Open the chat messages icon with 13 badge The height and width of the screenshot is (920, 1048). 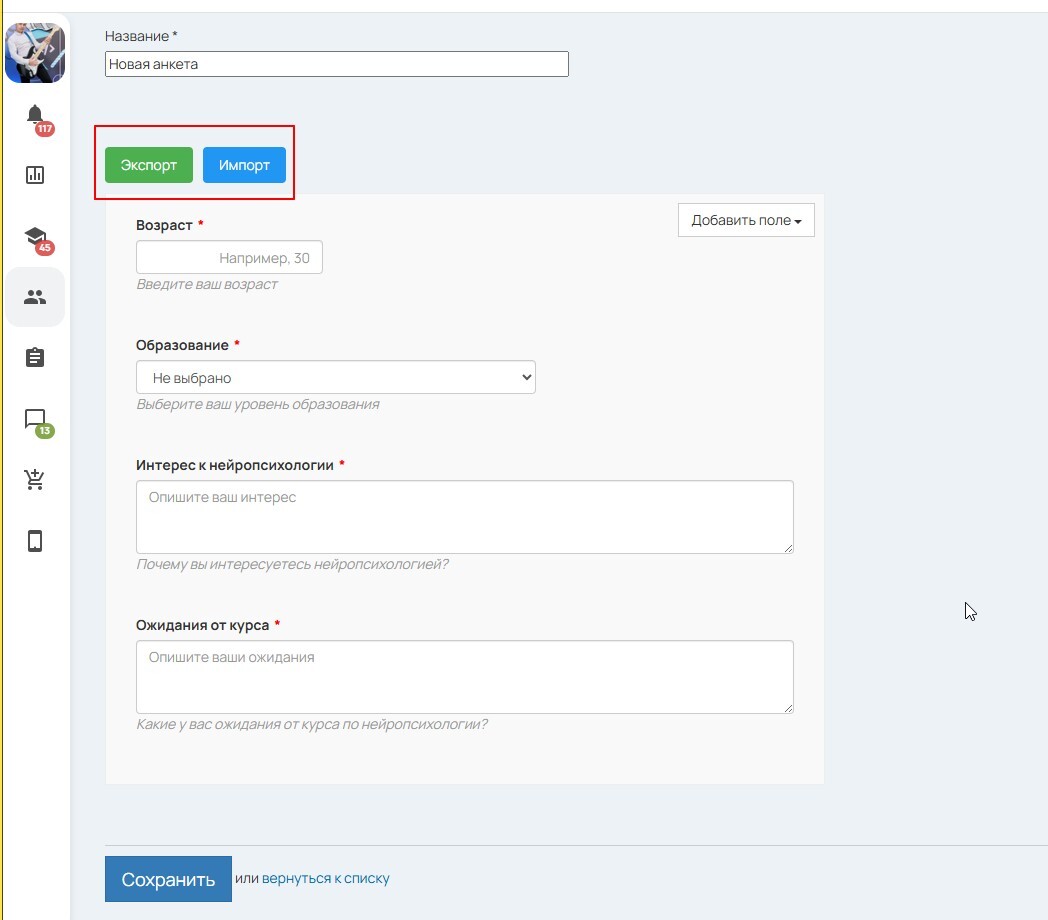(35, 419)
